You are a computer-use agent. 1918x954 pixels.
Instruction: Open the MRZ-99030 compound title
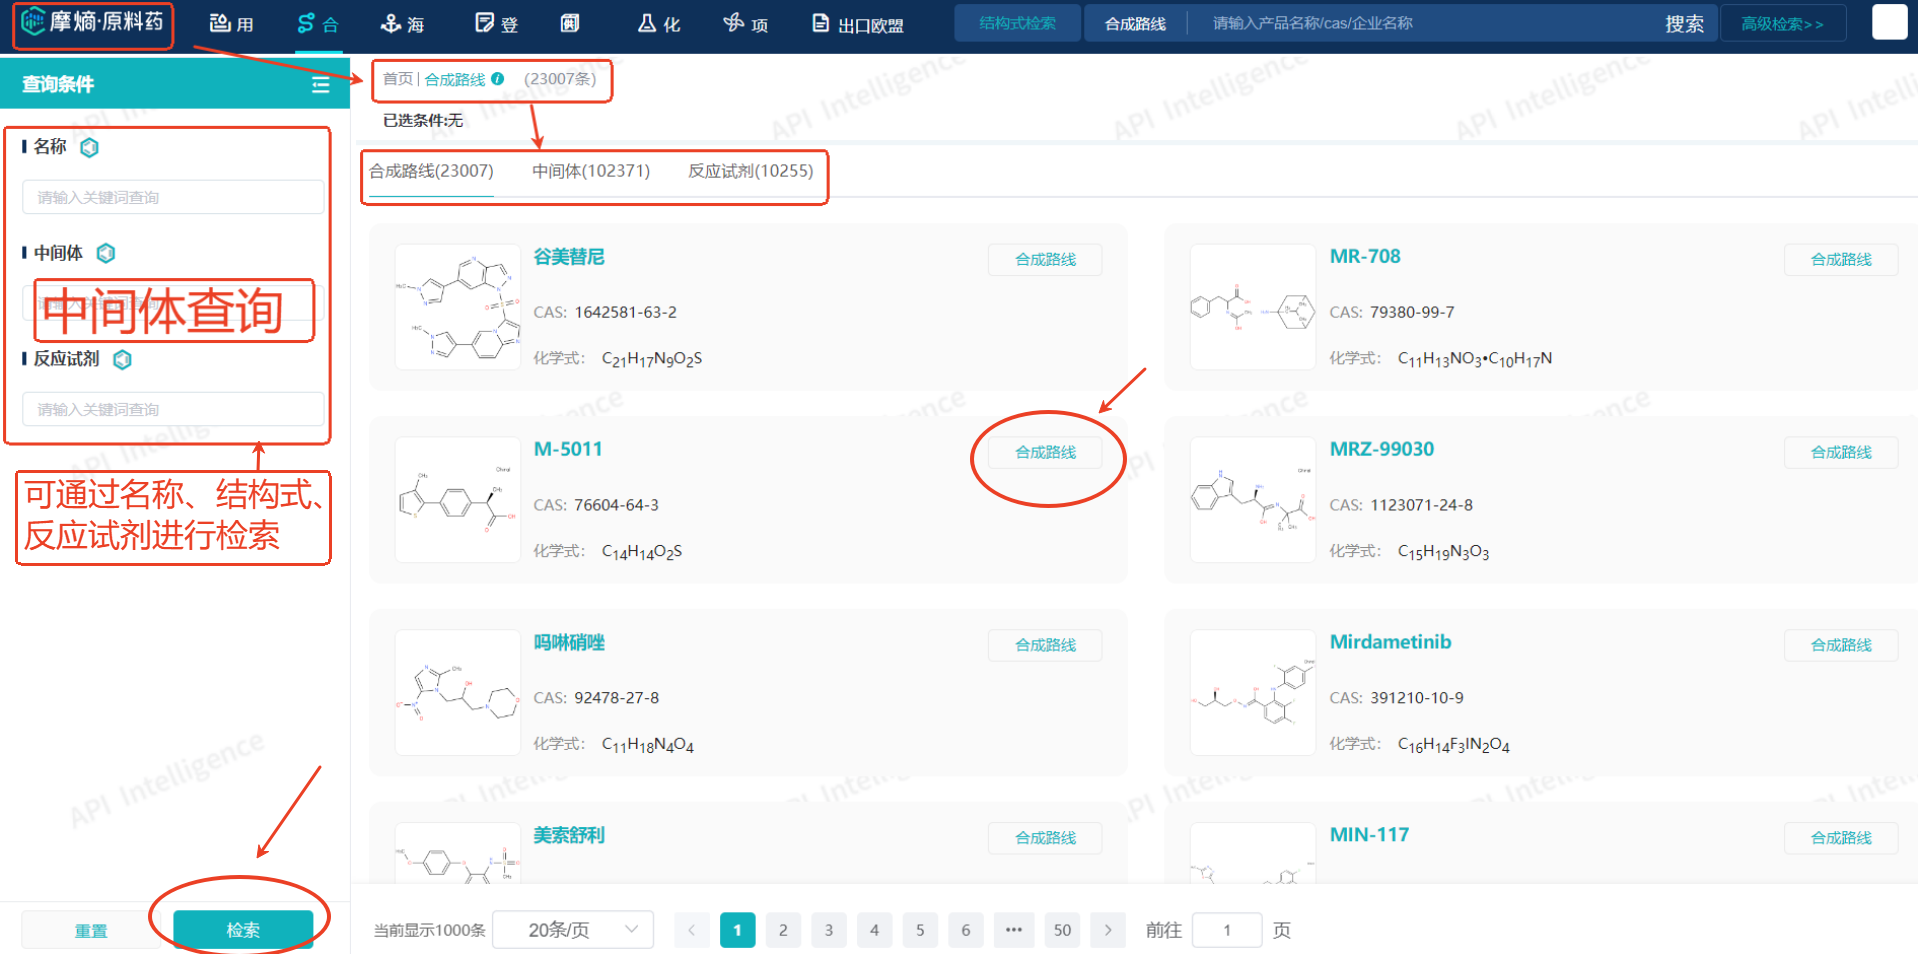1382,450
